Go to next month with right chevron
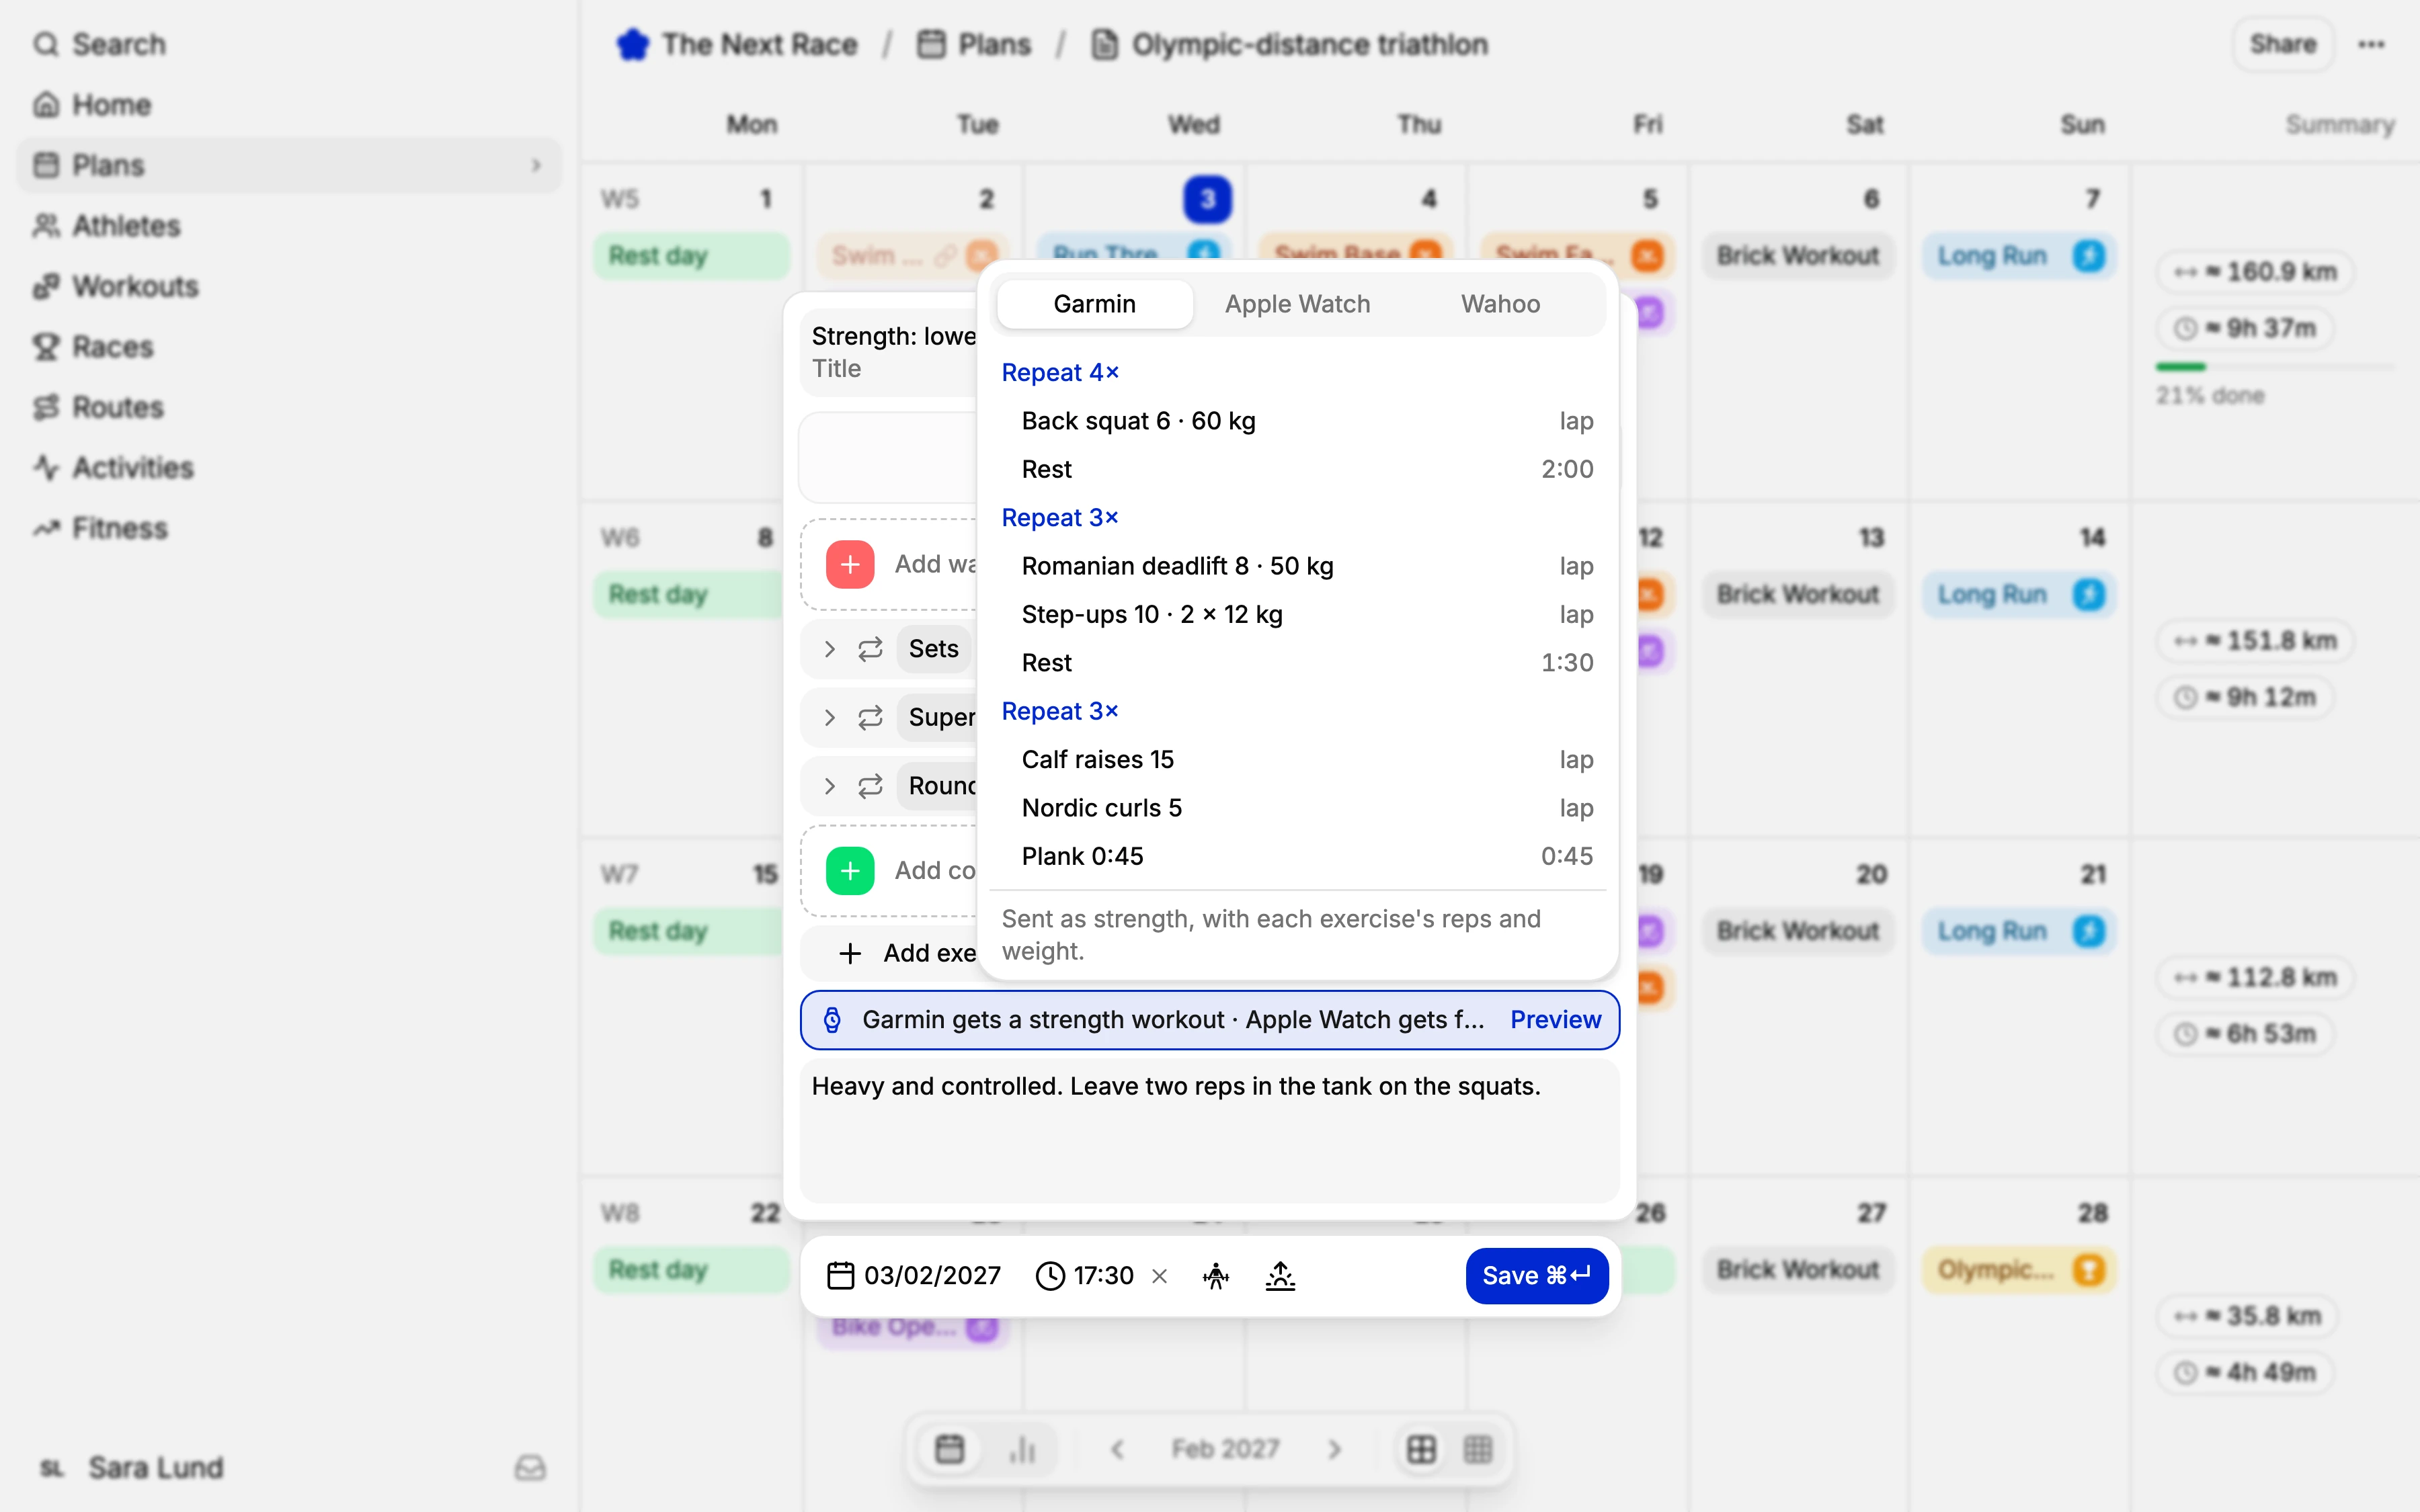 pos(1334,1449)
